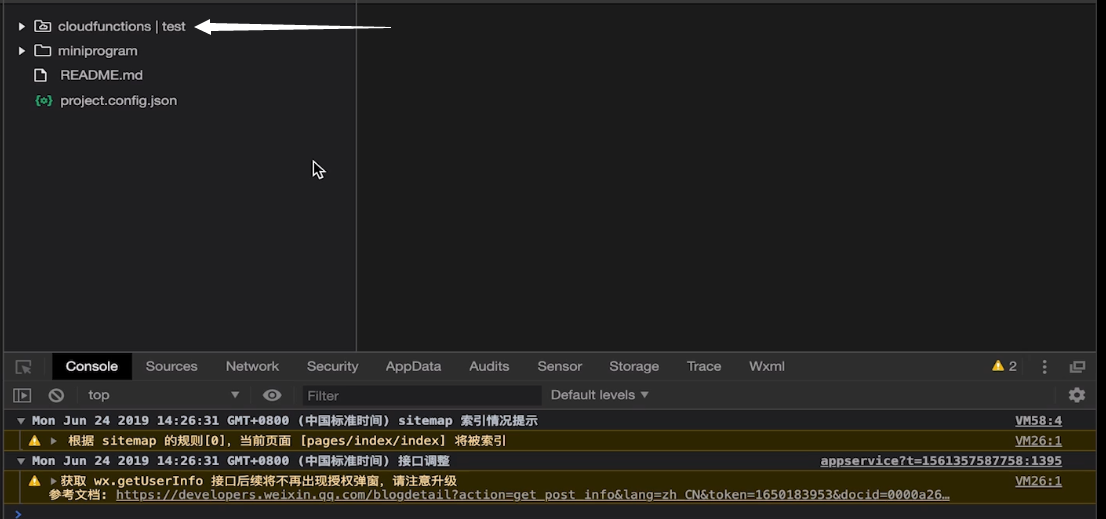The image size is (1106, 519).
Task: Expand the 根据 sitemap 的规则 warning
Action: [x=54, y=441]
